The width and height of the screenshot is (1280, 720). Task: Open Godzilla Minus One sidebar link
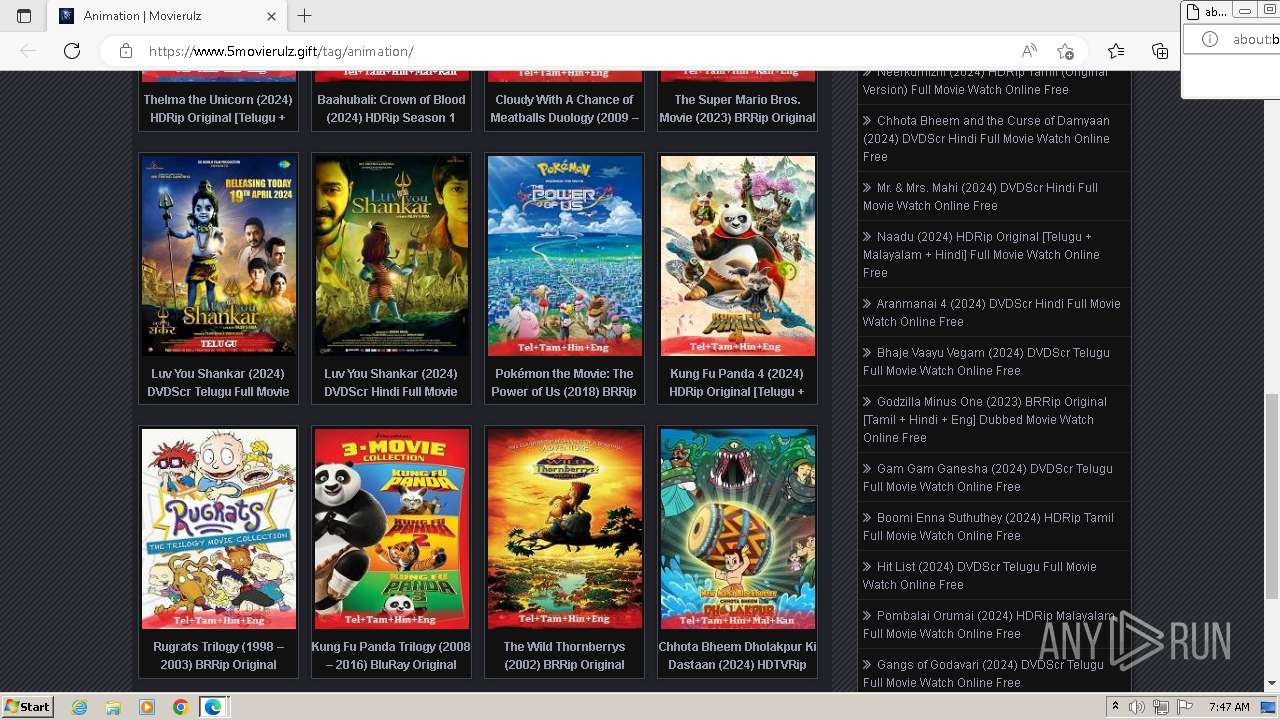pos(985,420)
